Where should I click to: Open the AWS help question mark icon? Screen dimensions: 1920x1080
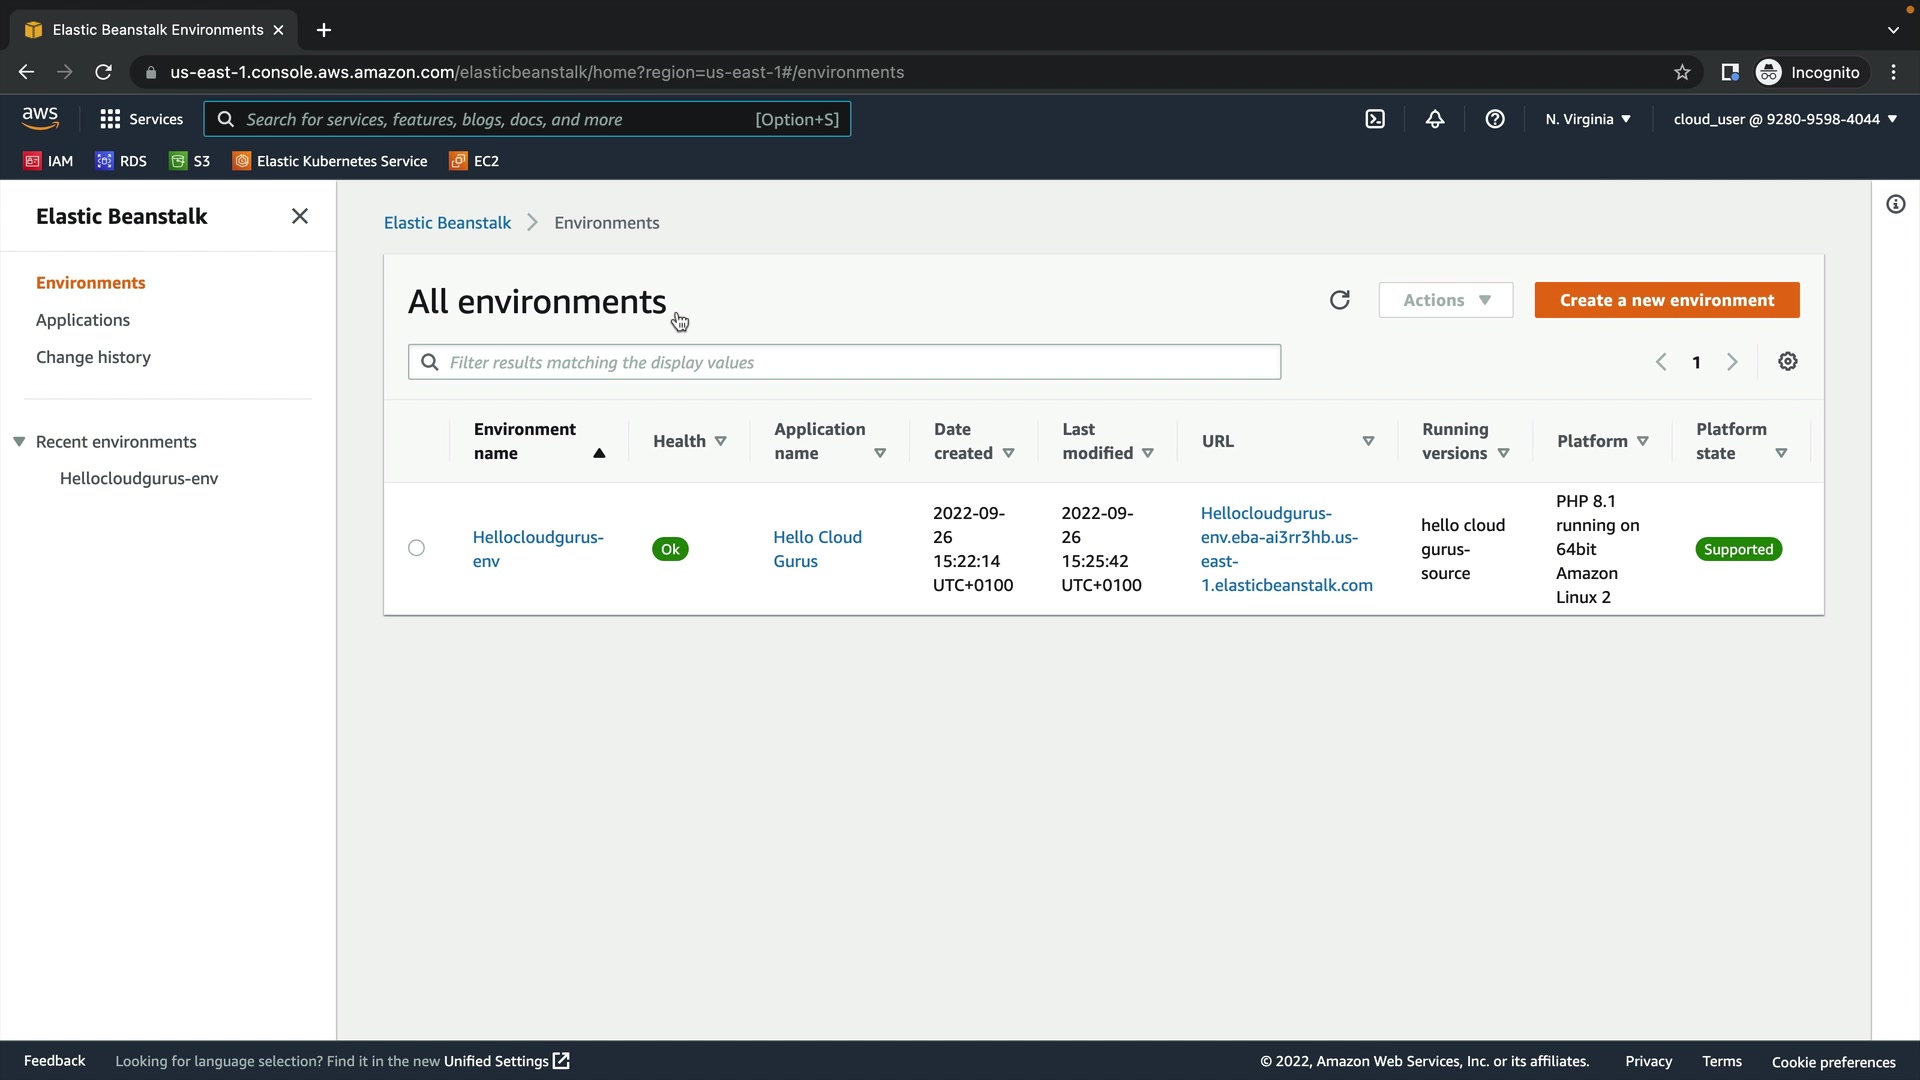(x=1495, y=119)
